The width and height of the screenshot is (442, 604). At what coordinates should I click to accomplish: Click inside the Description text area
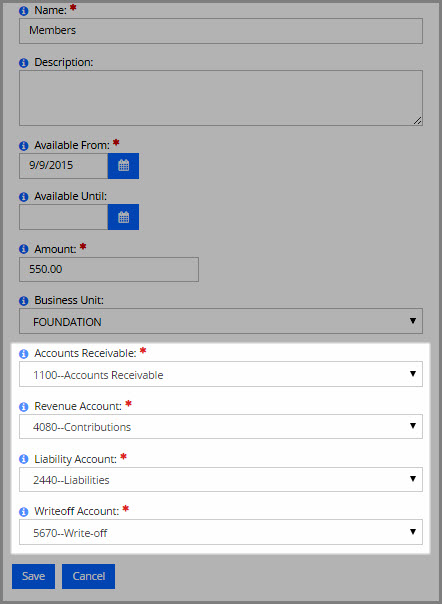(221, 98)
